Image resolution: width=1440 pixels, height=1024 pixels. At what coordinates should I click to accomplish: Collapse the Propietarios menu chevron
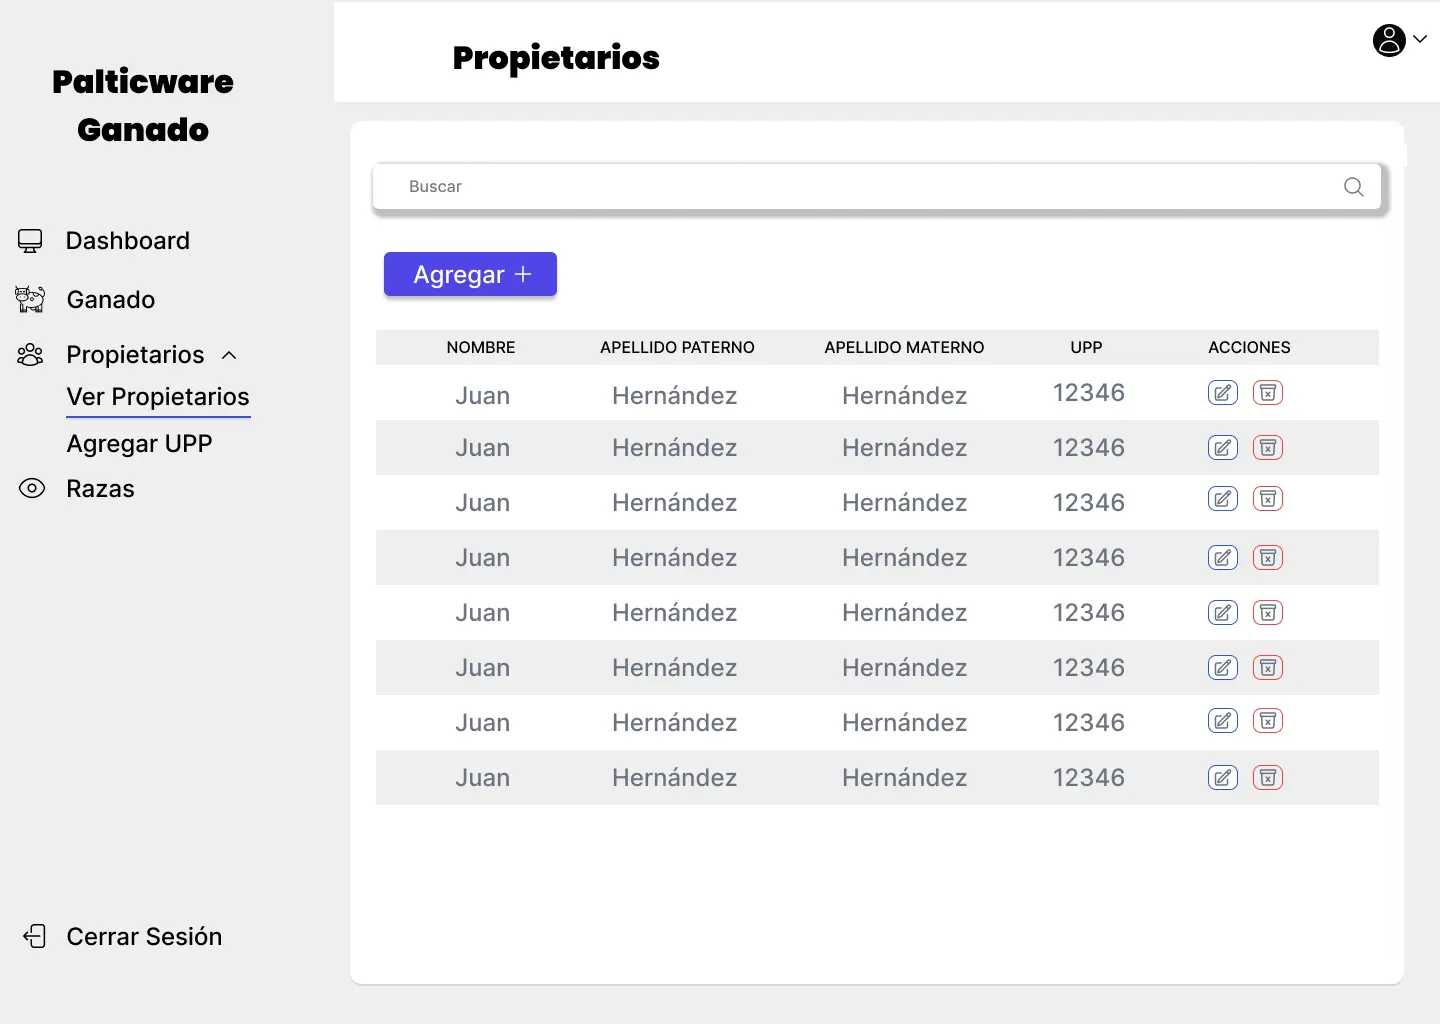click(x=229, y=355)
